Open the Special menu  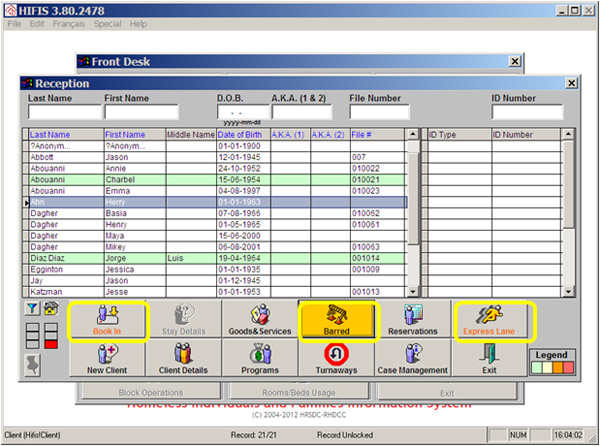coord(107,23)
